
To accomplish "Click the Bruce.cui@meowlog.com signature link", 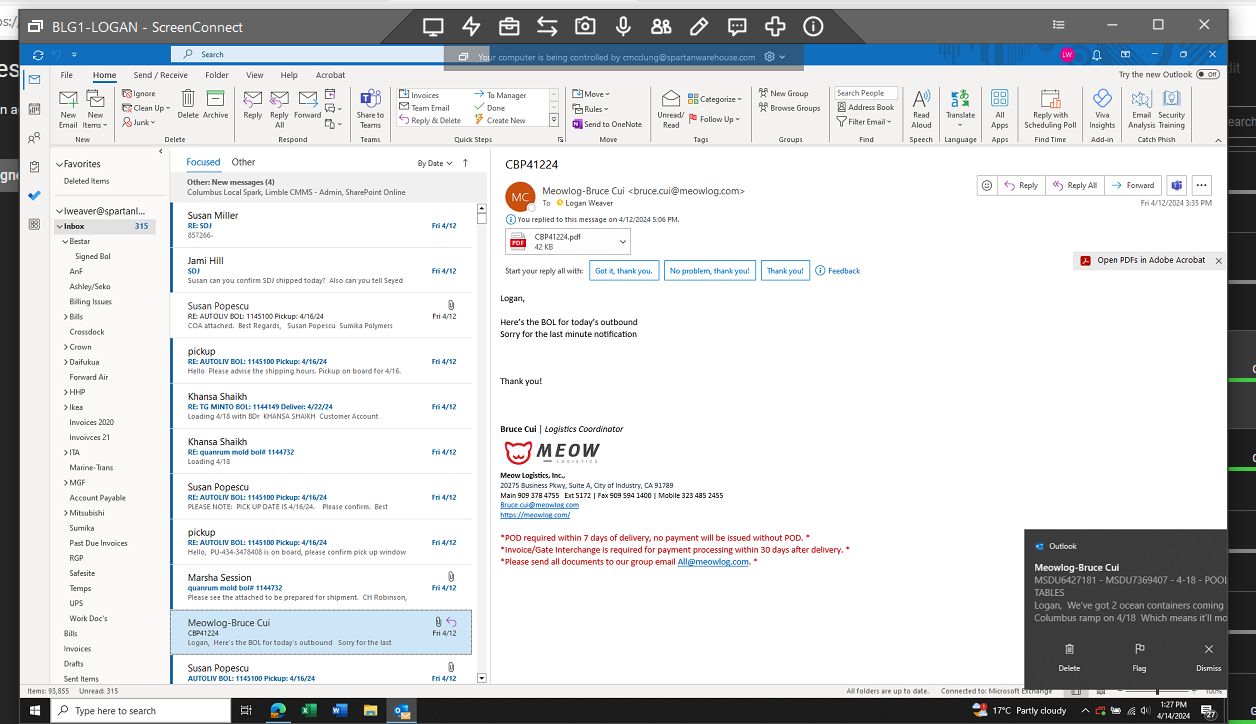I will 539,505.
